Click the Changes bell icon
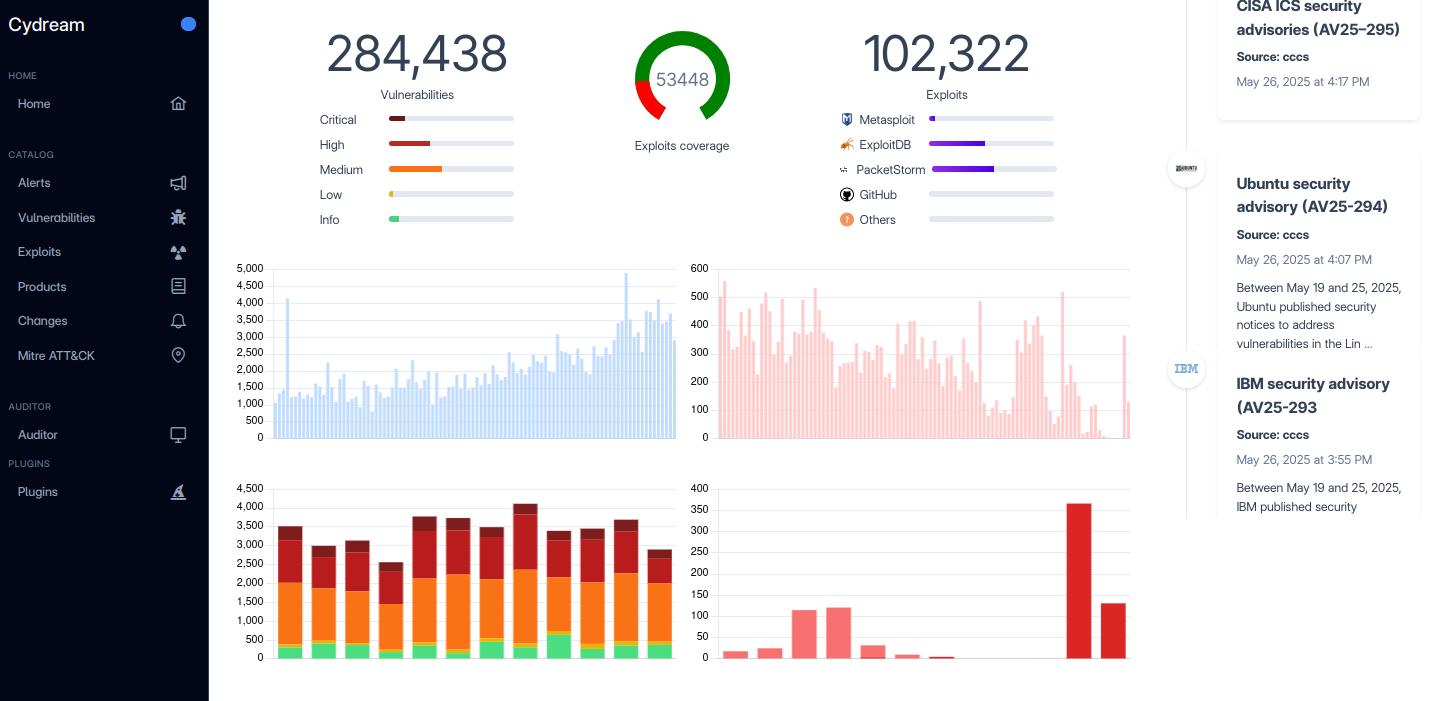Image resolution: width=1444 pixels, height=701 pixels. [178, 321]
